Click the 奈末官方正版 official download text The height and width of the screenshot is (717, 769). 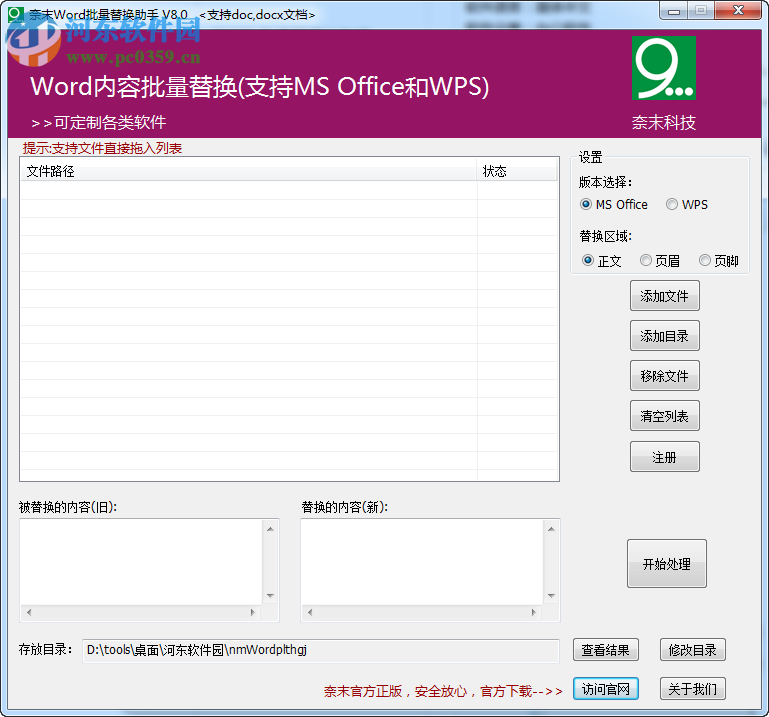[443, 691]
